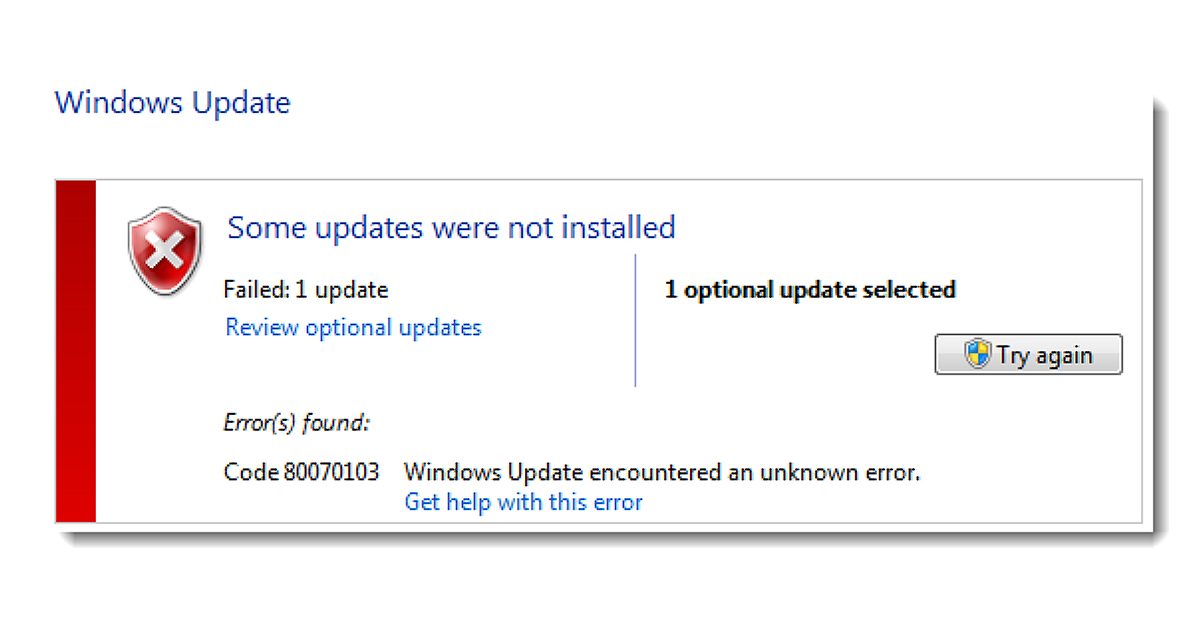
Task: Click the word "Failed:" in the status line
Action: point(256,290)
